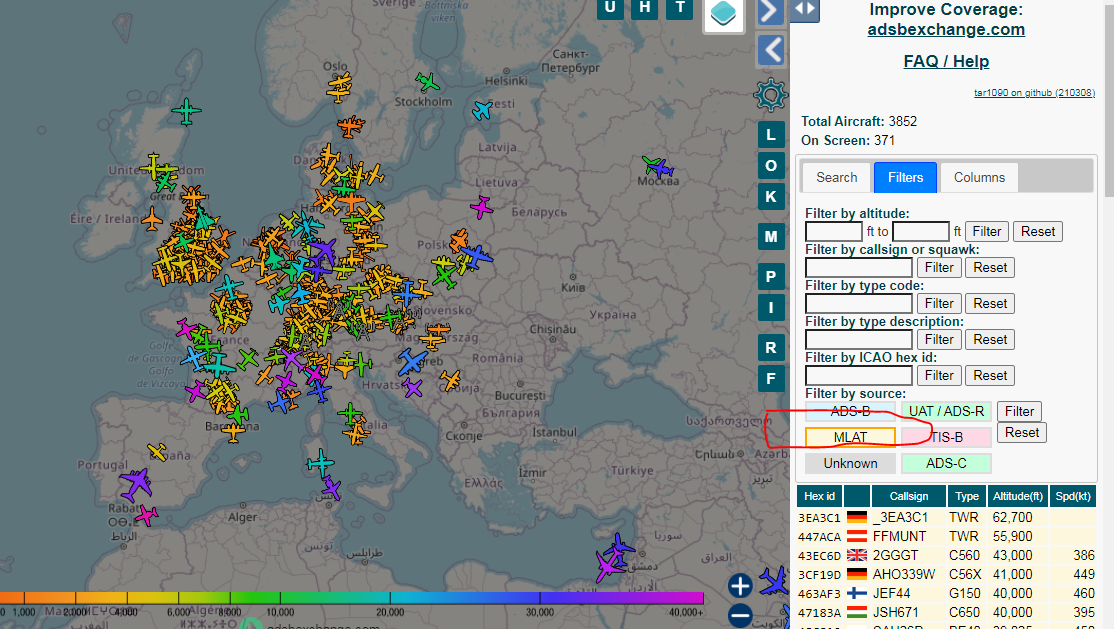This screenshot has width=1114, height=629.
Task: Collapse sidebar with left chevron button
Action: (x=771, y=50)
